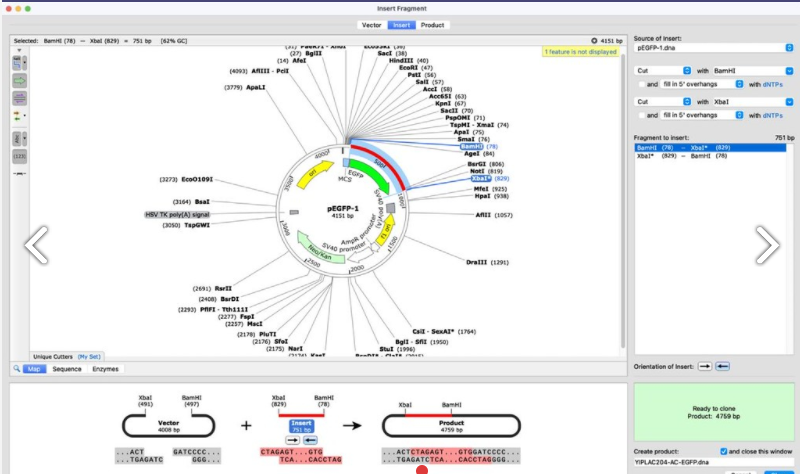This screenshot has height=474, width=800.
Task: Click the gray SV40 poly(A) signal box
Action: point(390,208)
